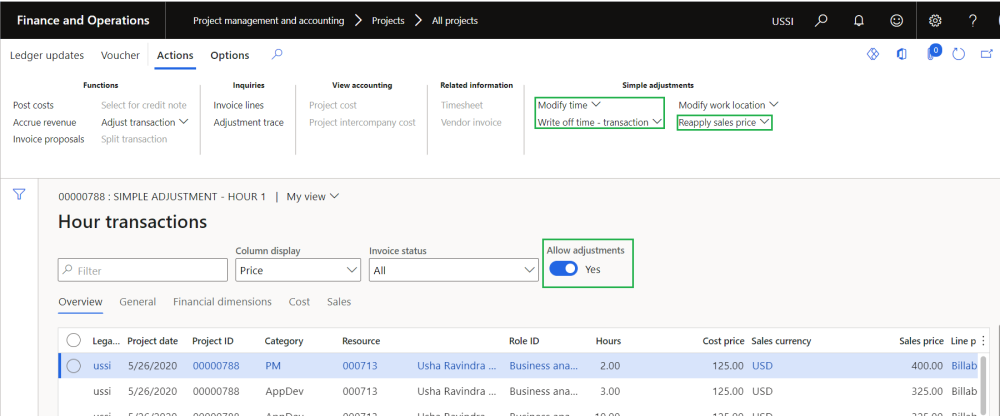Toggle the Allow adjustments switch

563,269
